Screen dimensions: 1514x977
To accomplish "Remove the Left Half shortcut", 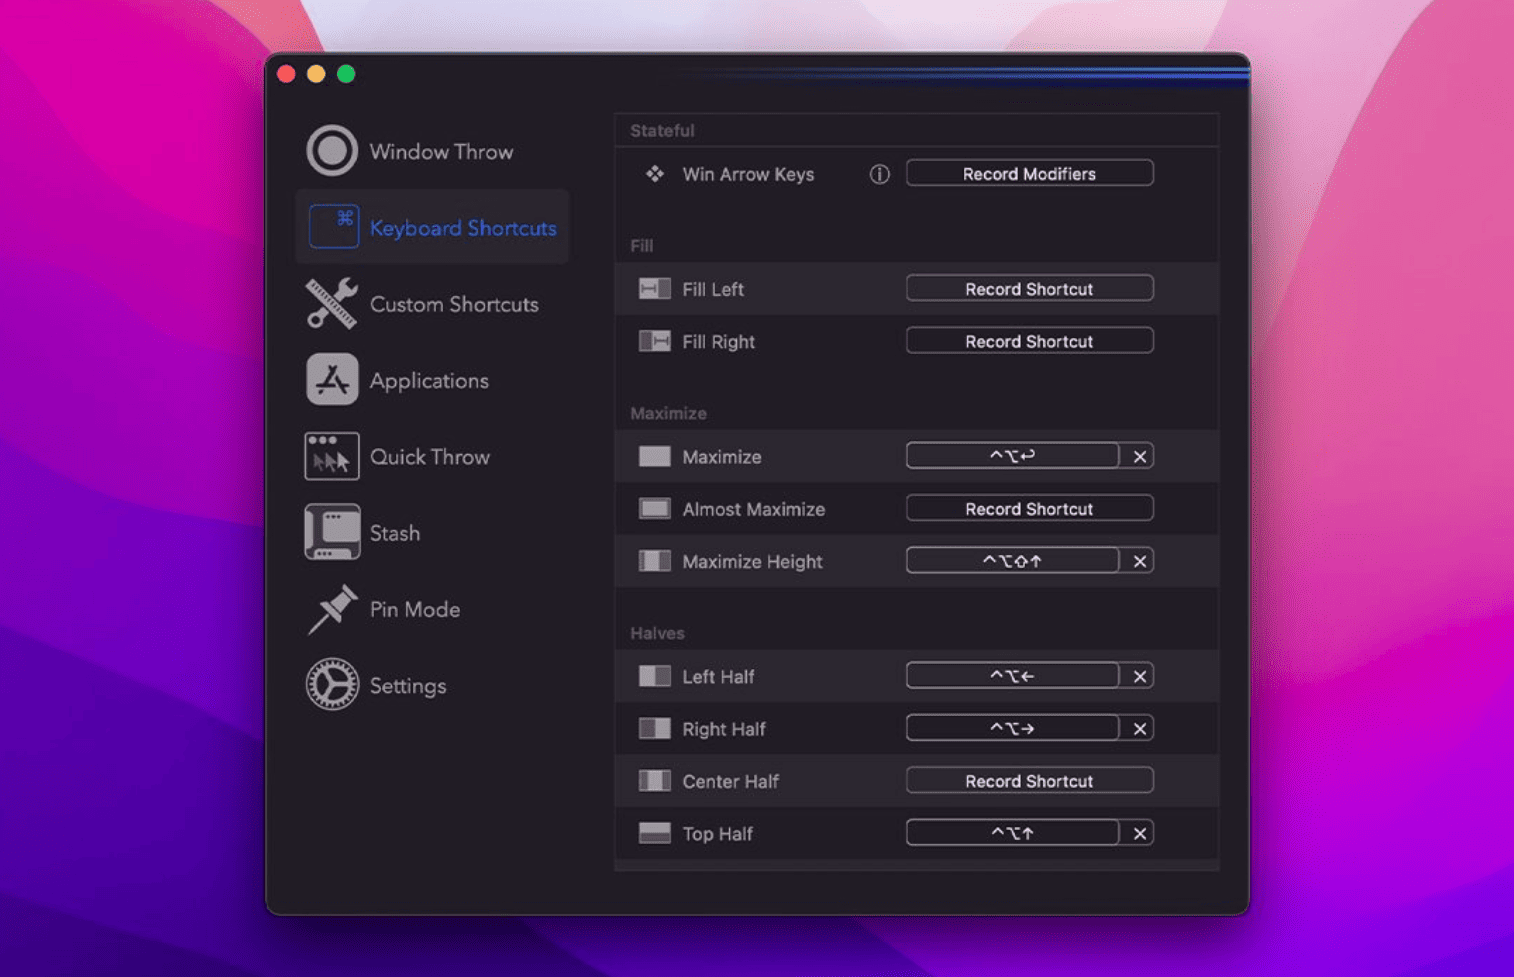I will (x=1139, y=676).
